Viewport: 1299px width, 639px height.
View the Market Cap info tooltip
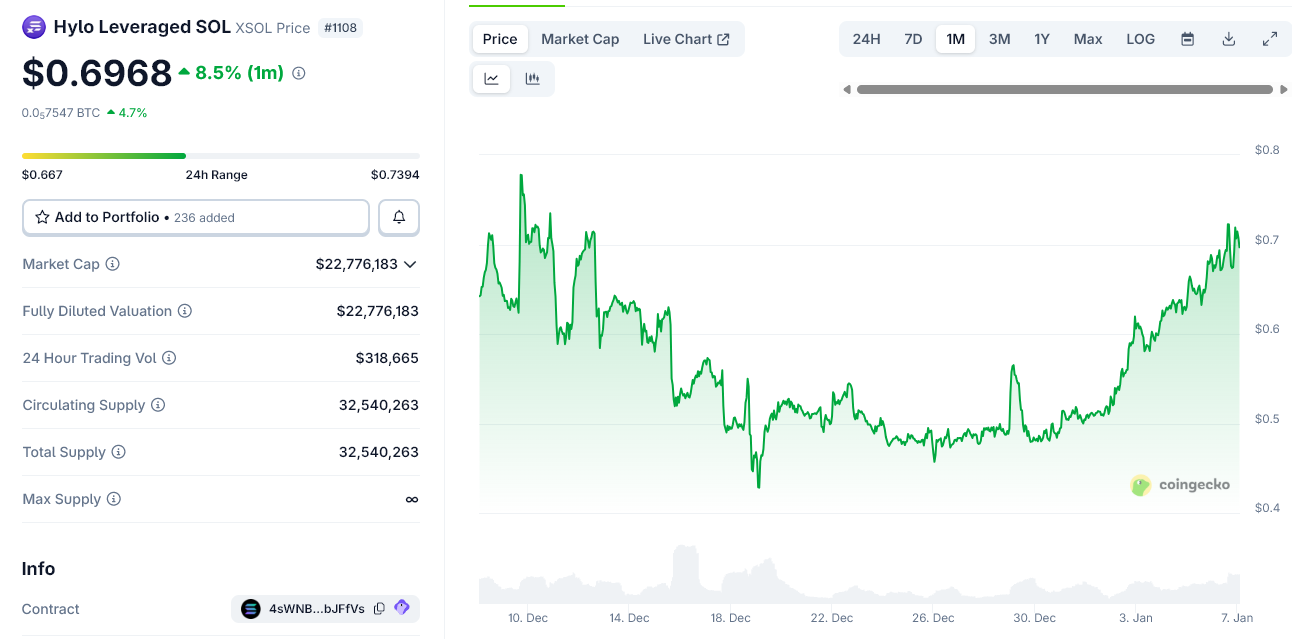110,264
